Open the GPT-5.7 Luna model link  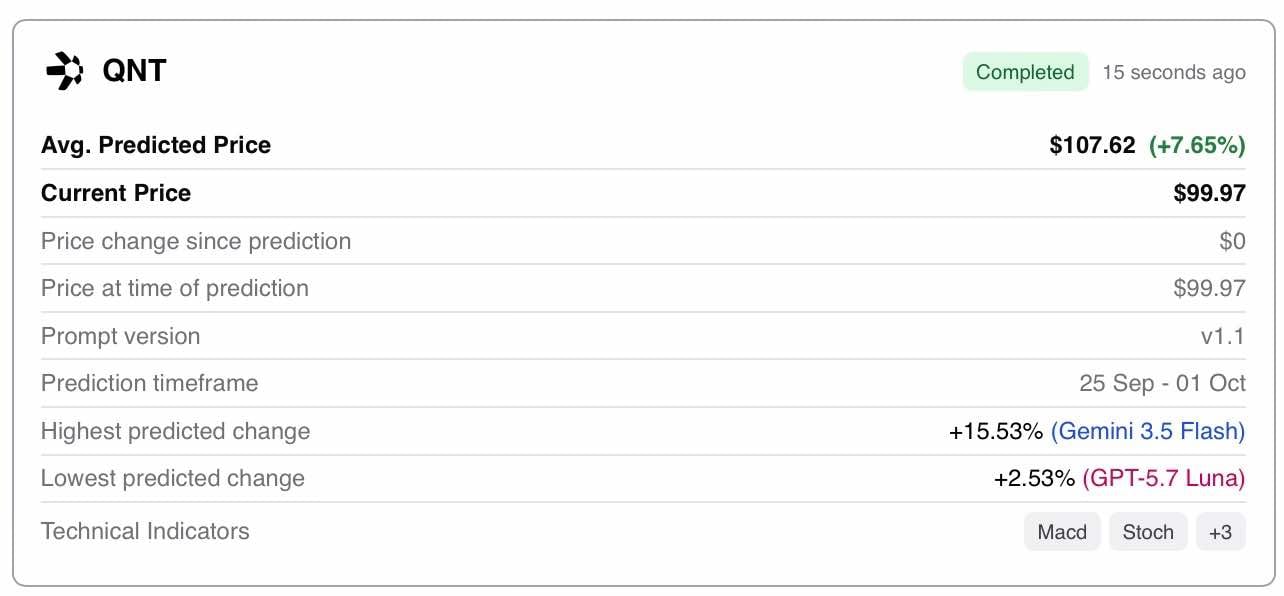[x=1164, y=479]
